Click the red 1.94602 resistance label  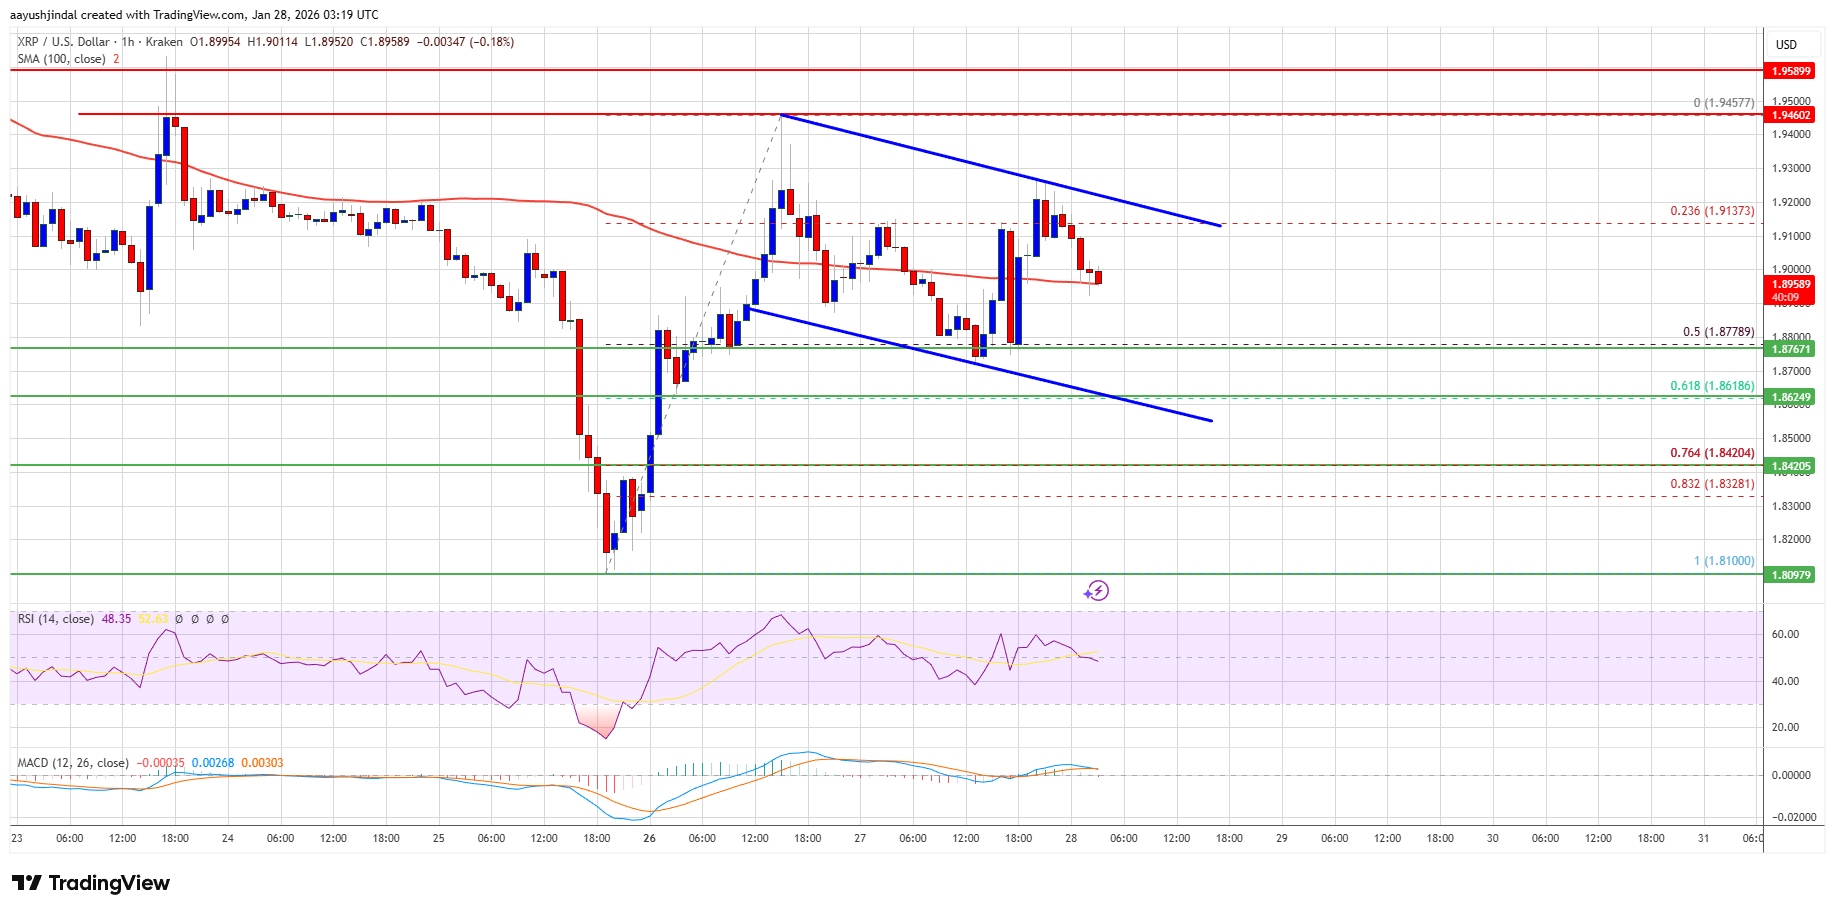1789,115
